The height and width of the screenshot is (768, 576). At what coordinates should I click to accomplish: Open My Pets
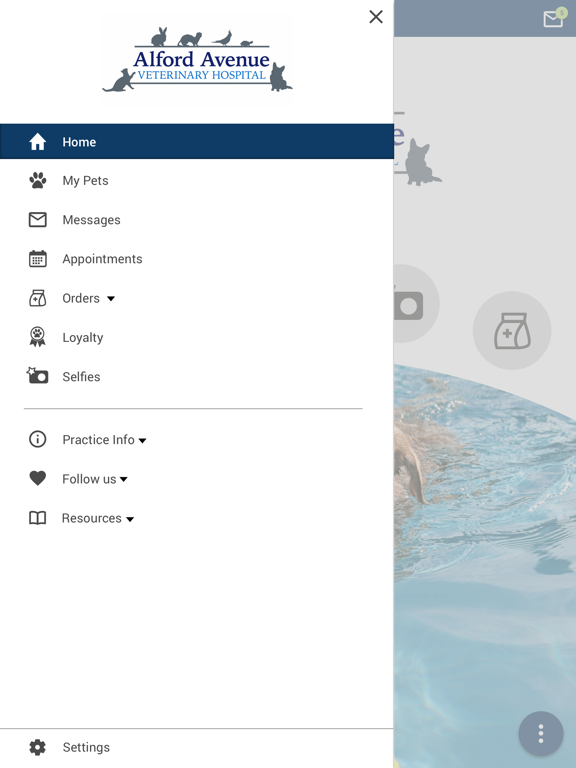85,181
